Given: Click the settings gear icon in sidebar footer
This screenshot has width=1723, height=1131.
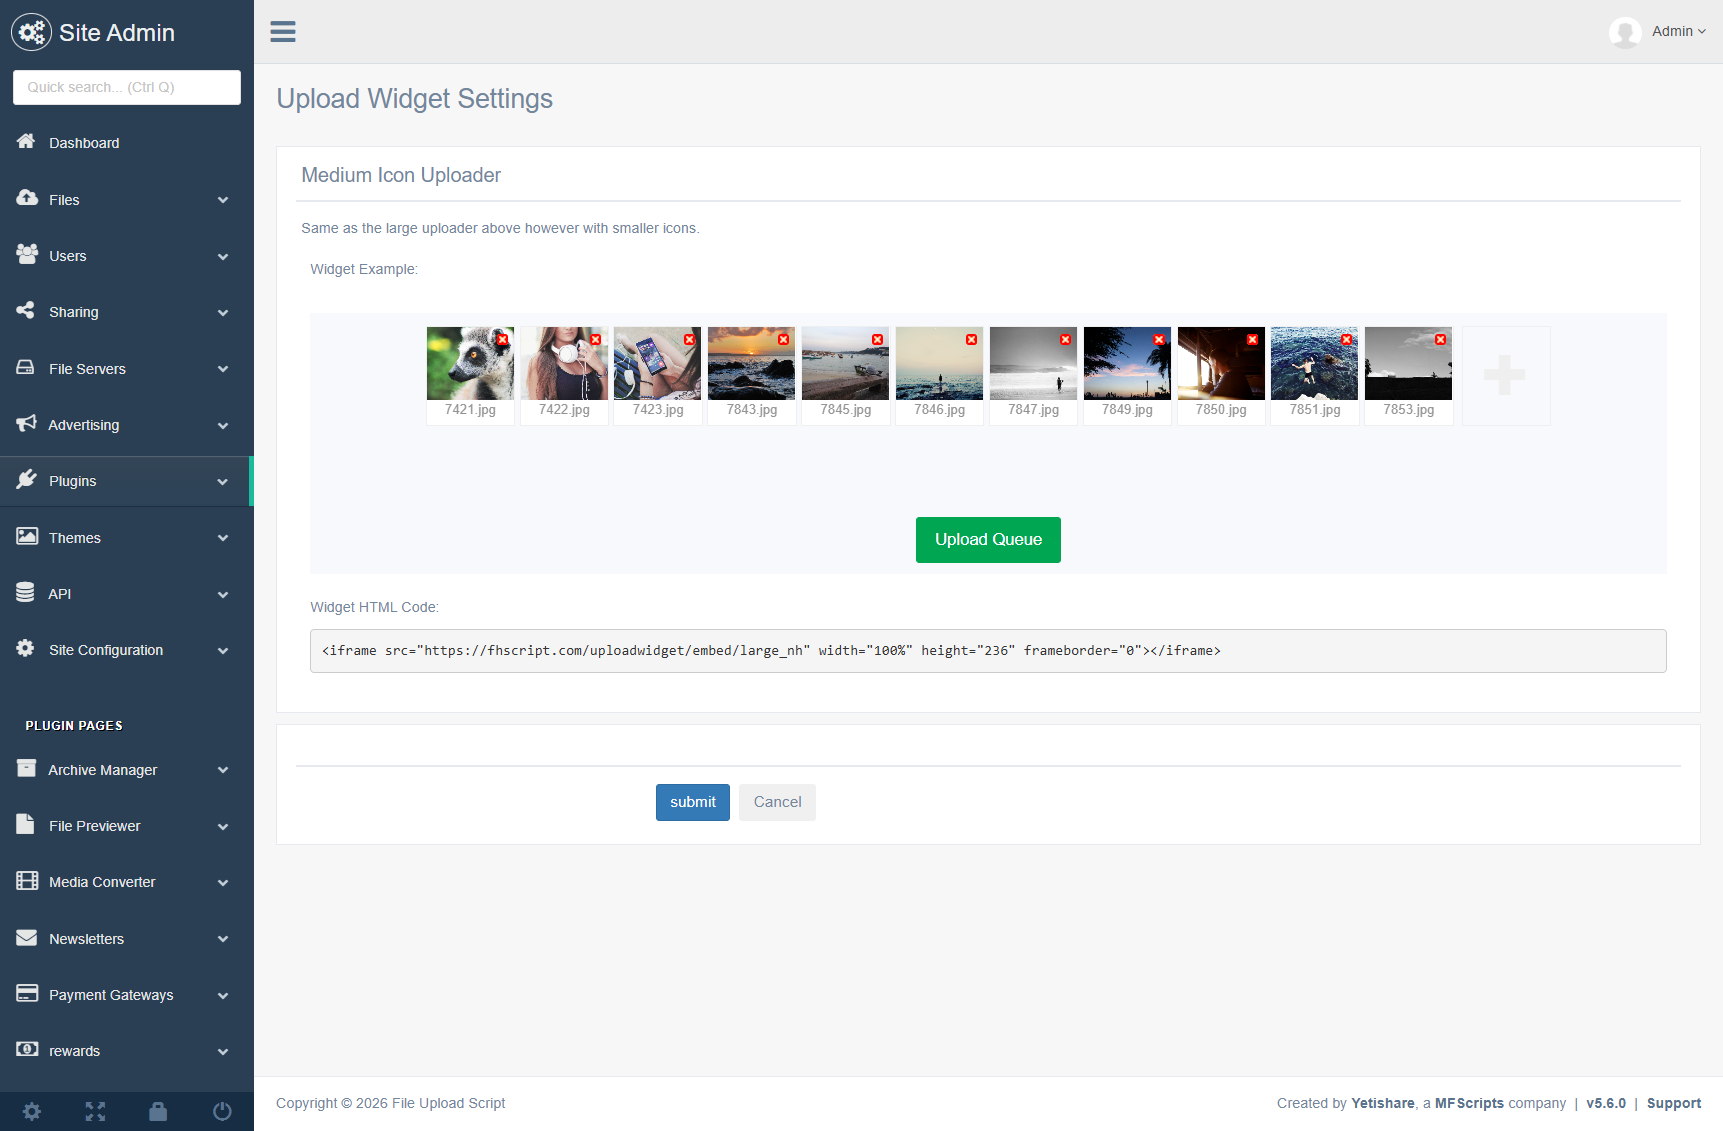Looking at the screenshot, I should 32,1111.
